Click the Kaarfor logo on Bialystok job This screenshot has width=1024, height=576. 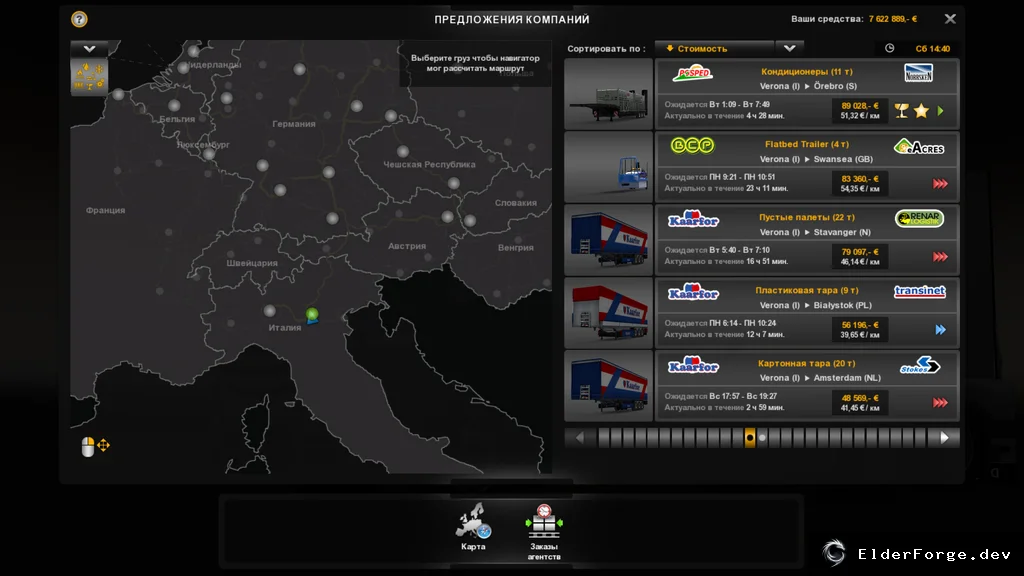pyautogui.click(x=693, y=292)
